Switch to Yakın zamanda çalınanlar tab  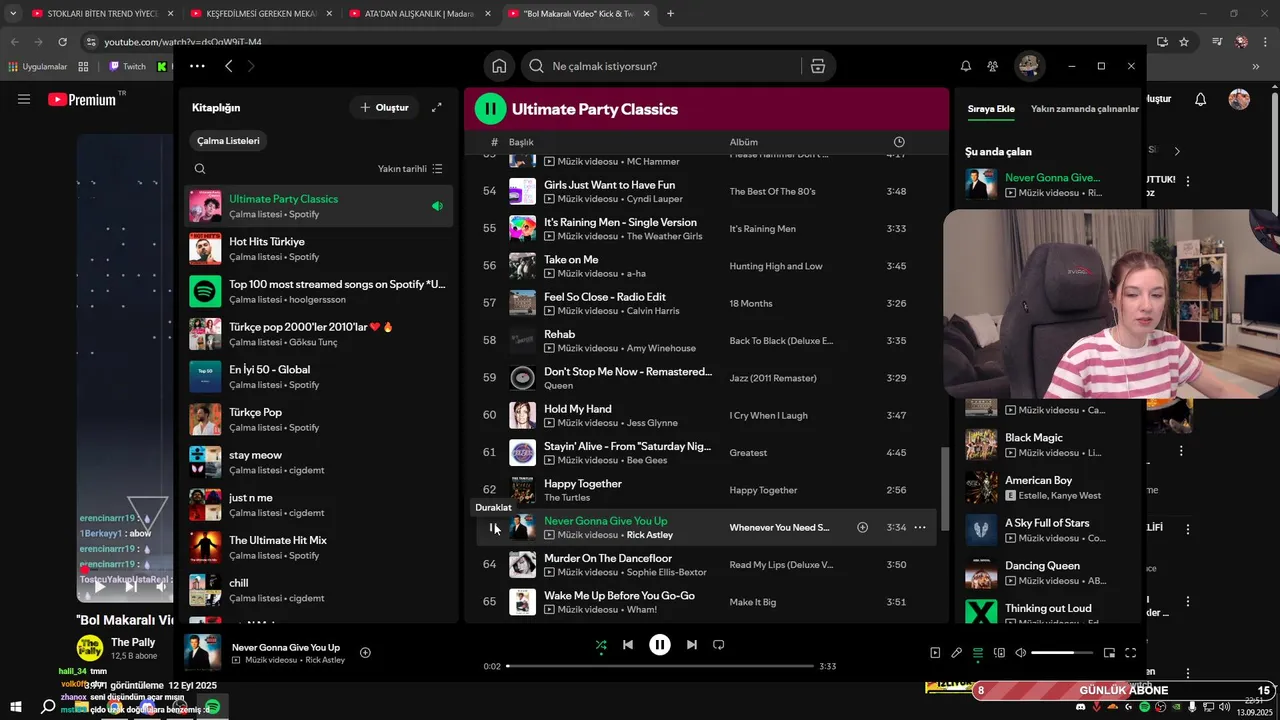(1085, 109)
